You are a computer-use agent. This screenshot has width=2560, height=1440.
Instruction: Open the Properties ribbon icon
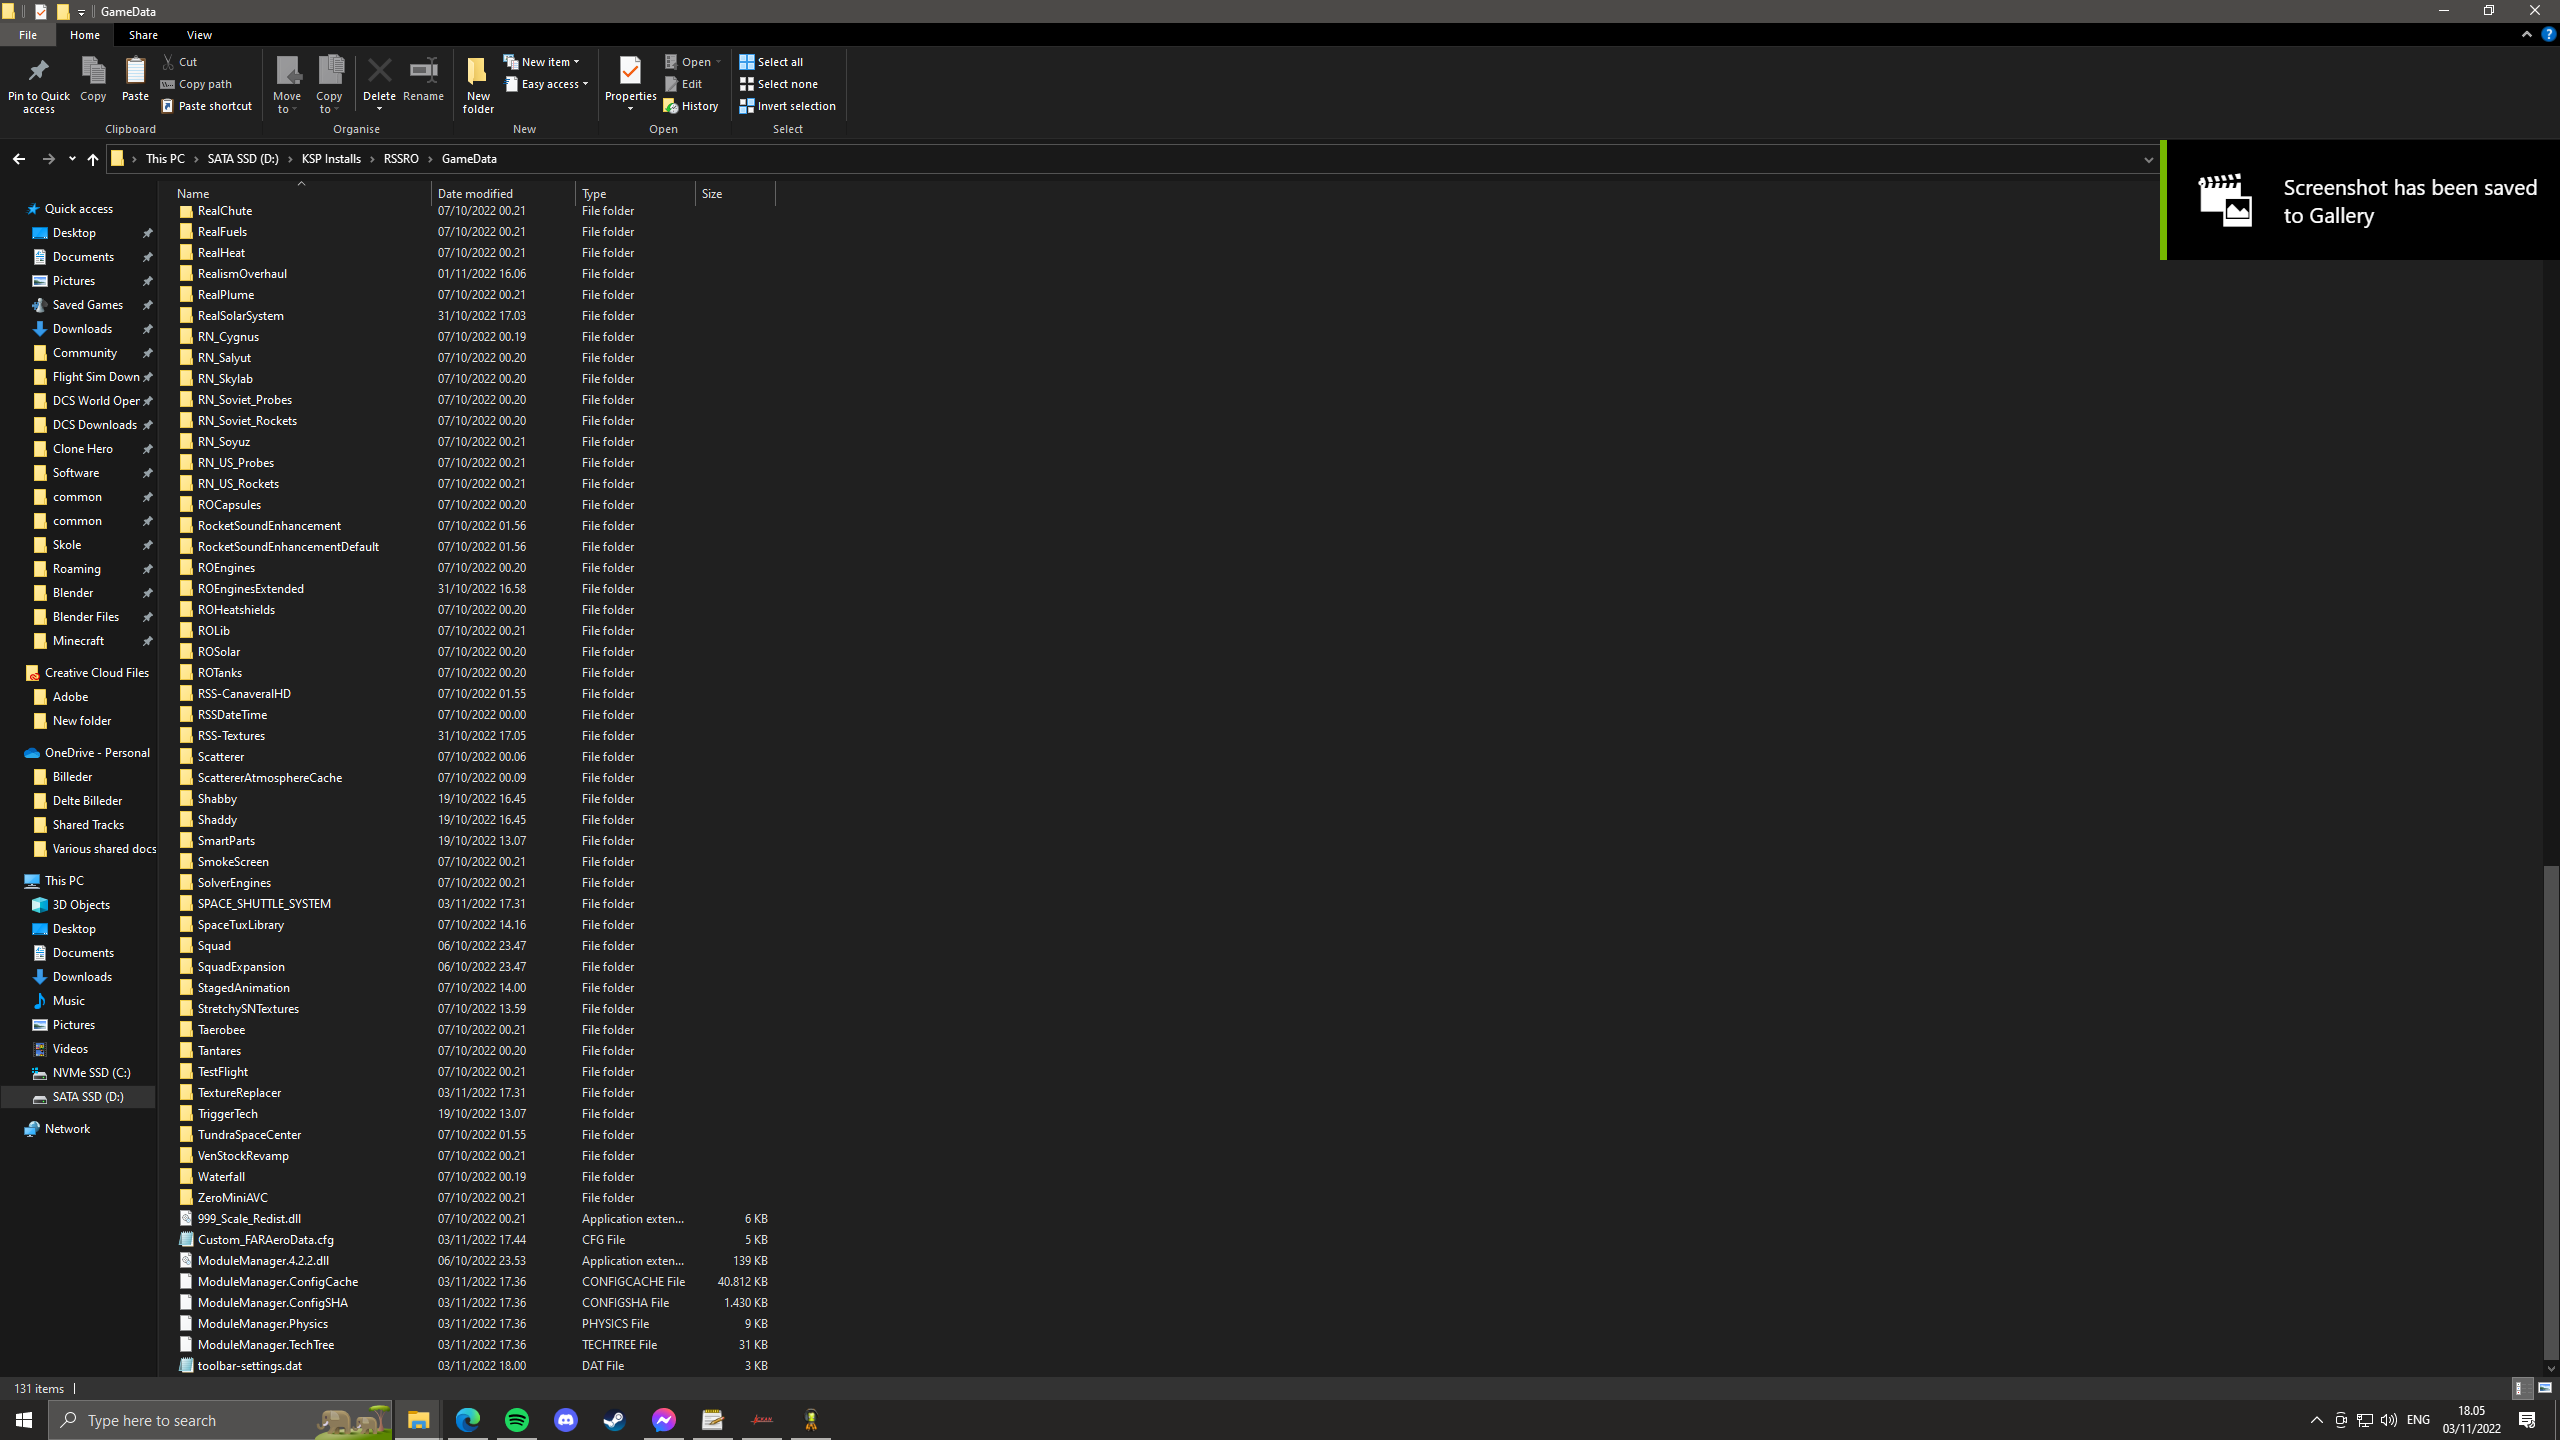click(630, 71)
